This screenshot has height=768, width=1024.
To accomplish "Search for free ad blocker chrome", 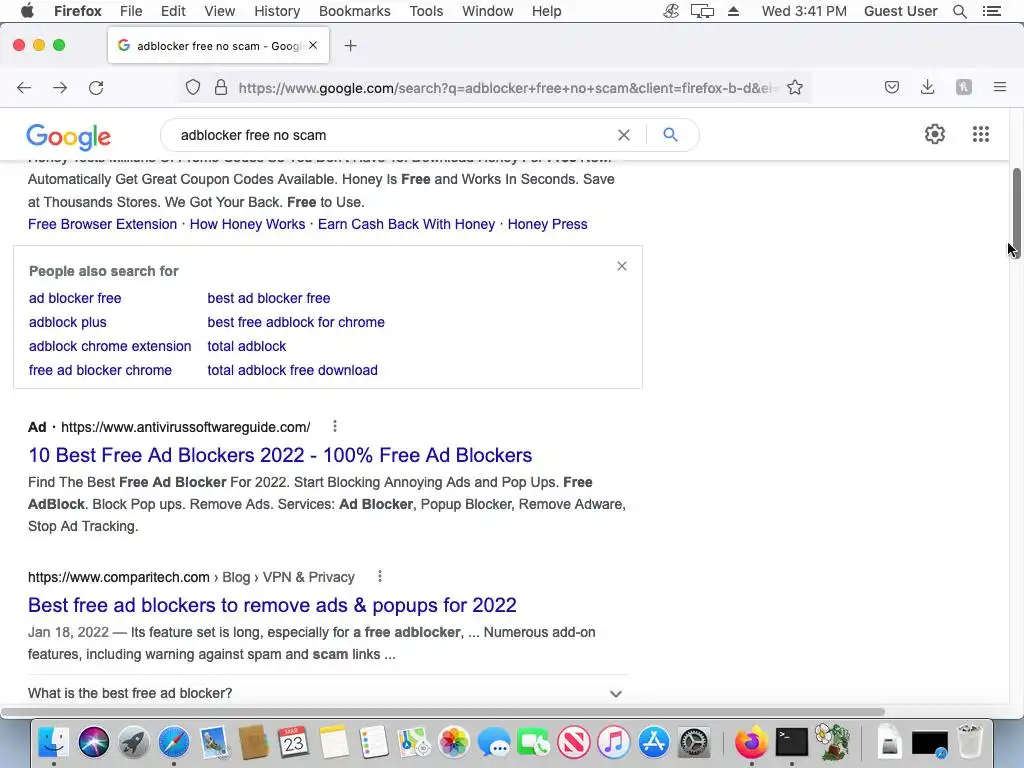I will click(100, 370).
